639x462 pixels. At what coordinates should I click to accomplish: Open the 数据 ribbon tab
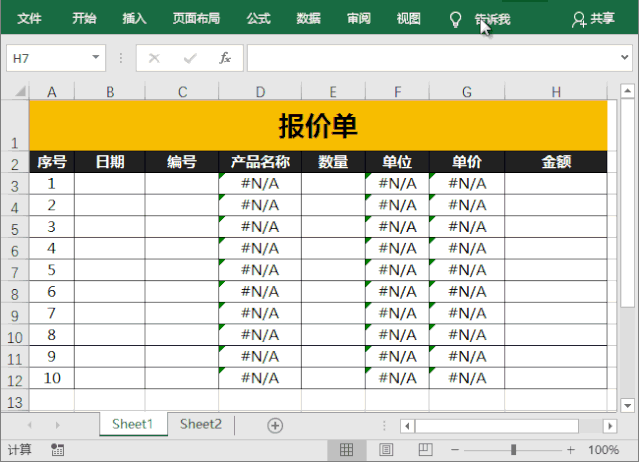pyautogui.click(x=308, y=19)
